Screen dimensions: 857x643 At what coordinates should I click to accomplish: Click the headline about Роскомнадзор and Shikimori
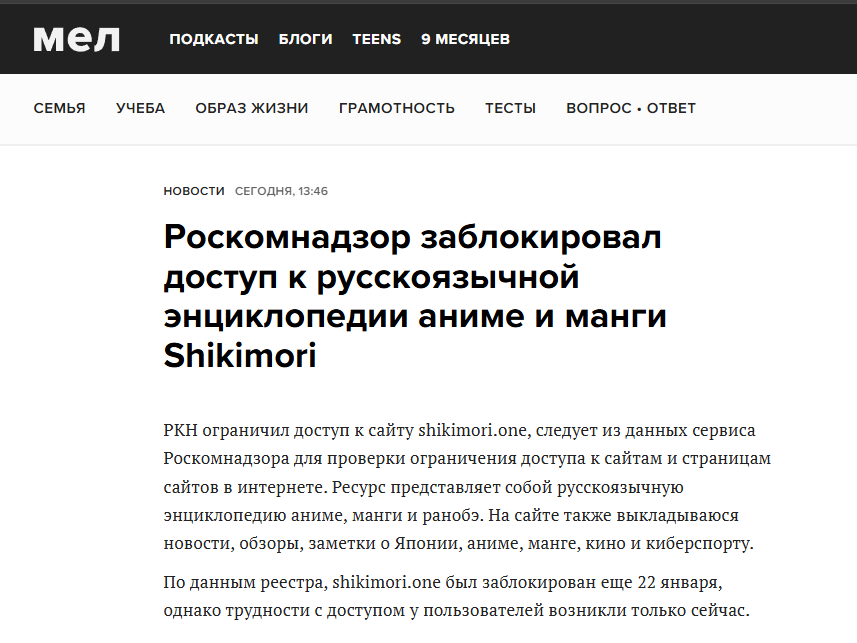(415, 296)
